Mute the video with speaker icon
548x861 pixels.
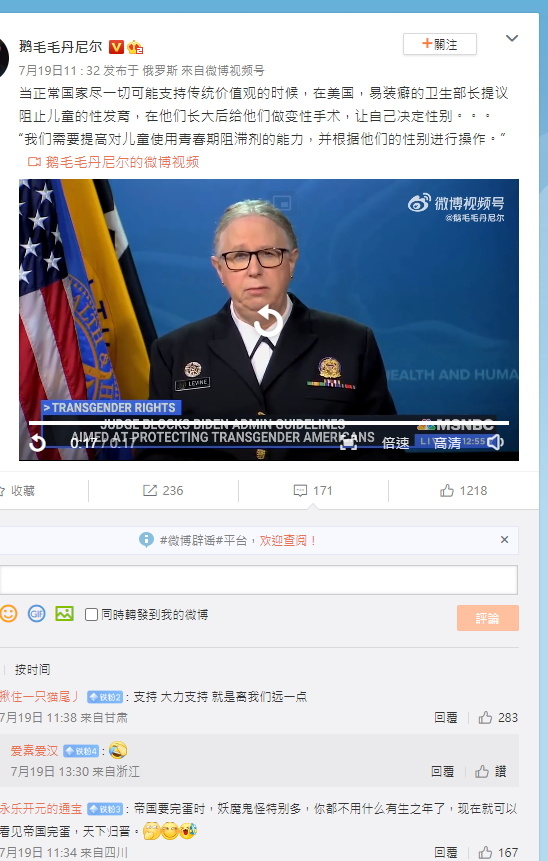click(x=496, y=442)
